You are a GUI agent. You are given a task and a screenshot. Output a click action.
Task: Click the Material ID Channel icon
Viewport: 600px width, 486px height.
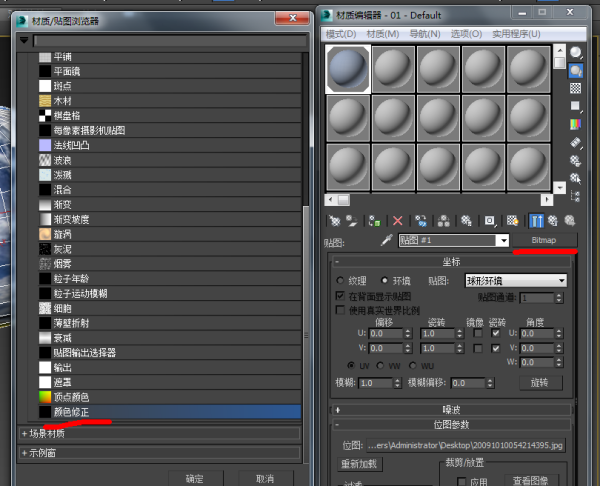pos(489,221)
